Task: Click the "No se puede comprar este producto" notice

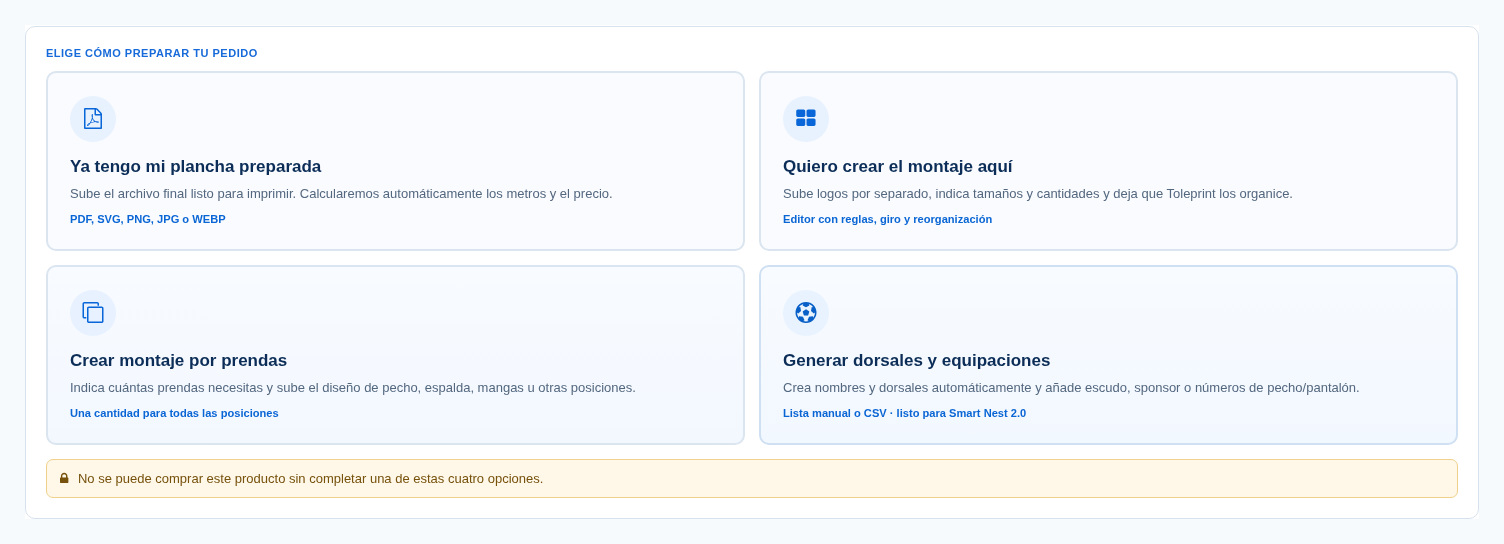Action: 752,478
